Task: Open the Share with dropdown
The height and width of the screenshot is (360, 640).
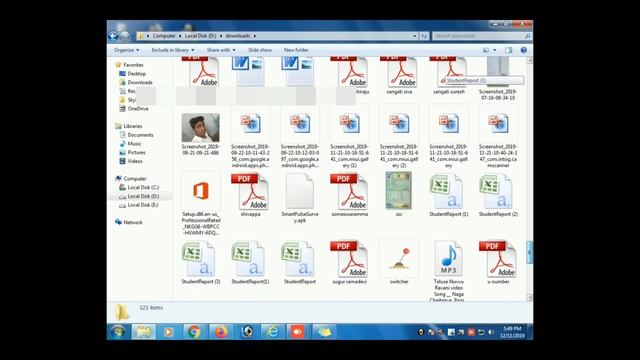Action: pos(221,50)
